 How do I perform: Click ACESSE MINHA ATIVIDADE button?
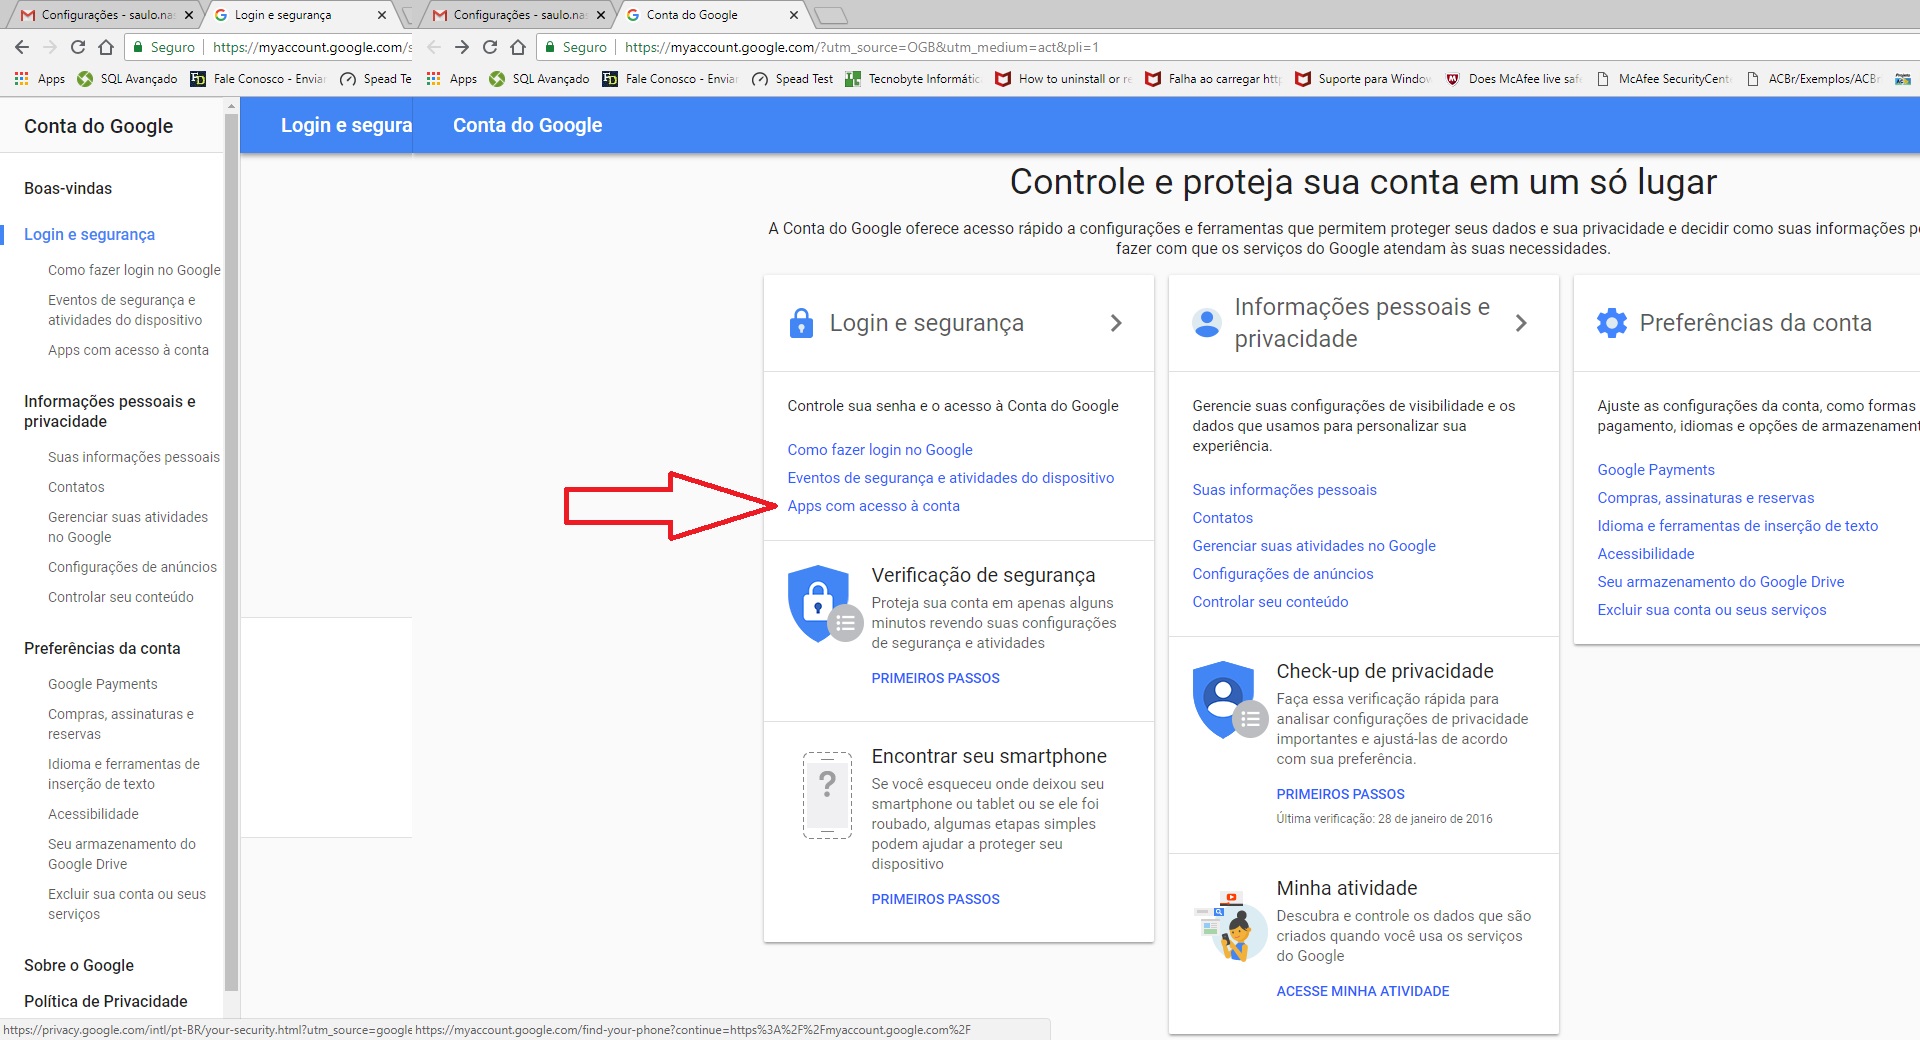pos(1362,991)
